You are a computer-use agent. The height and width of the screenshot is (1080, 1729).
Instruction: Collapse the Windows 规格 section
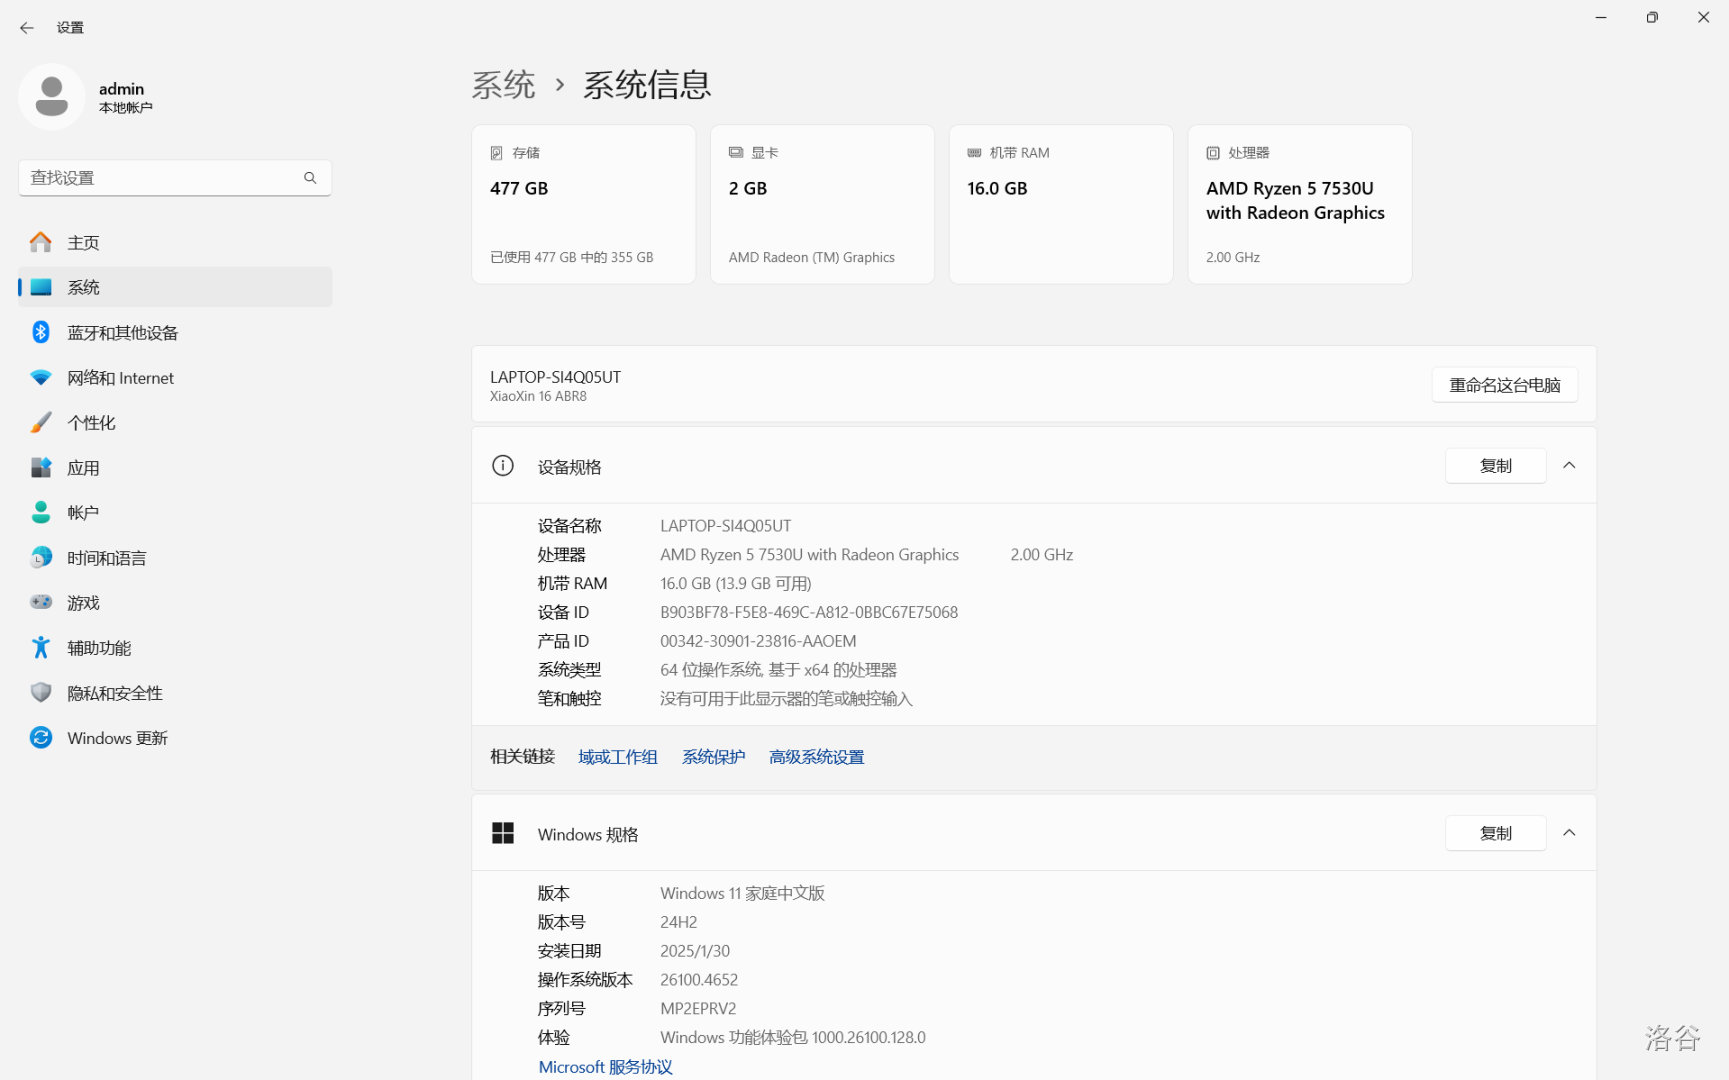click(x=1569, y=833)
